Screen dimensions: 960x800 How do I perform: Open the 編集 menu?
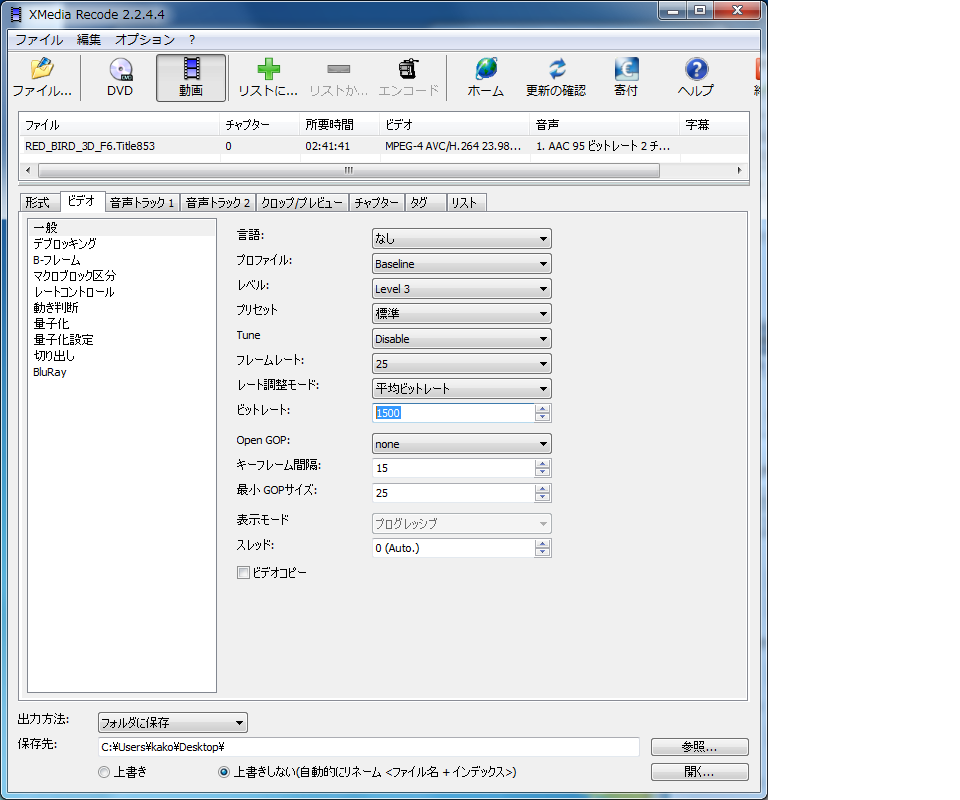pyautogui.click(x=89, y=40)
